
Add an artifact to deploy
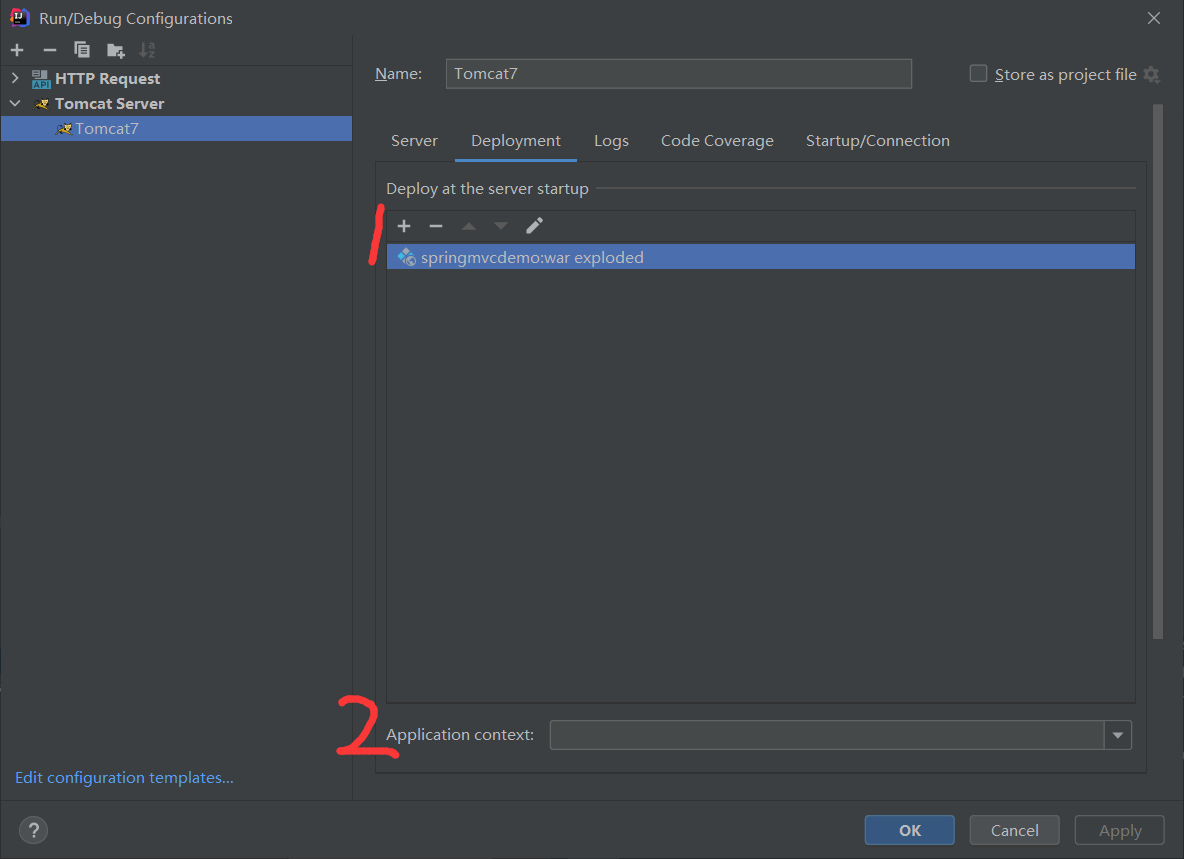(x=403, y=225)
